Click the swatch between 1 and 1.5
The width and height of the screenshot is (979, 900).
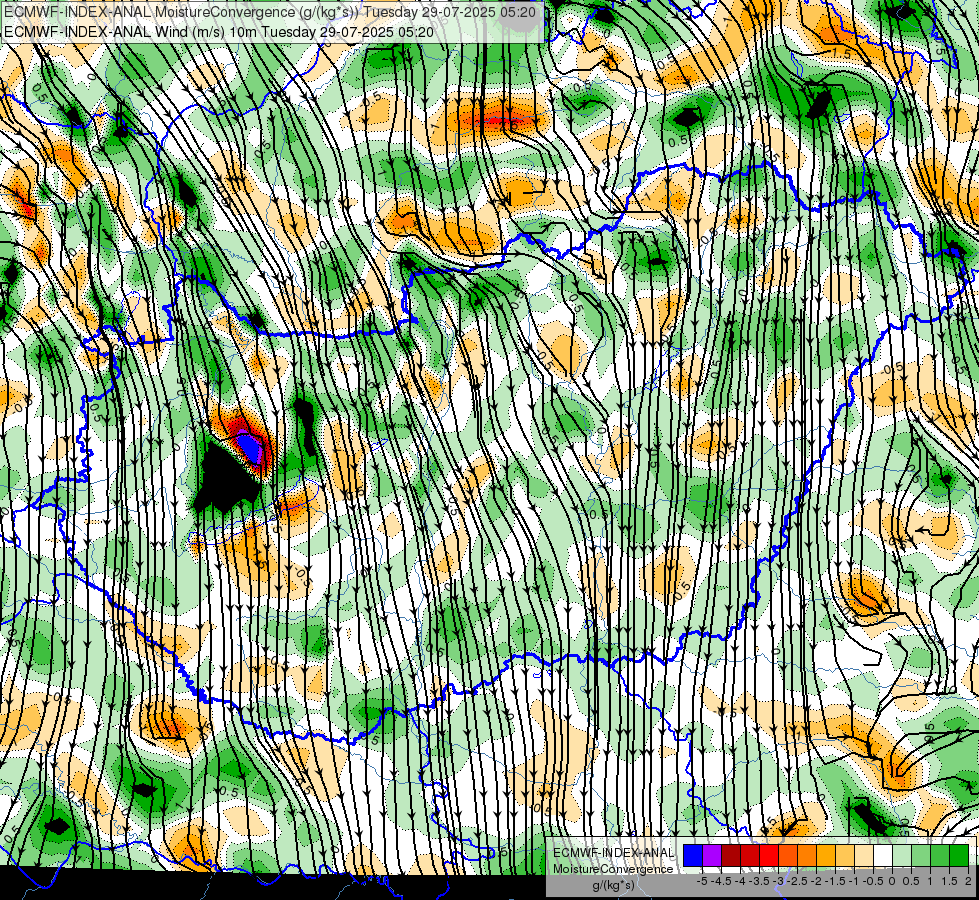[x=940, y=855]
